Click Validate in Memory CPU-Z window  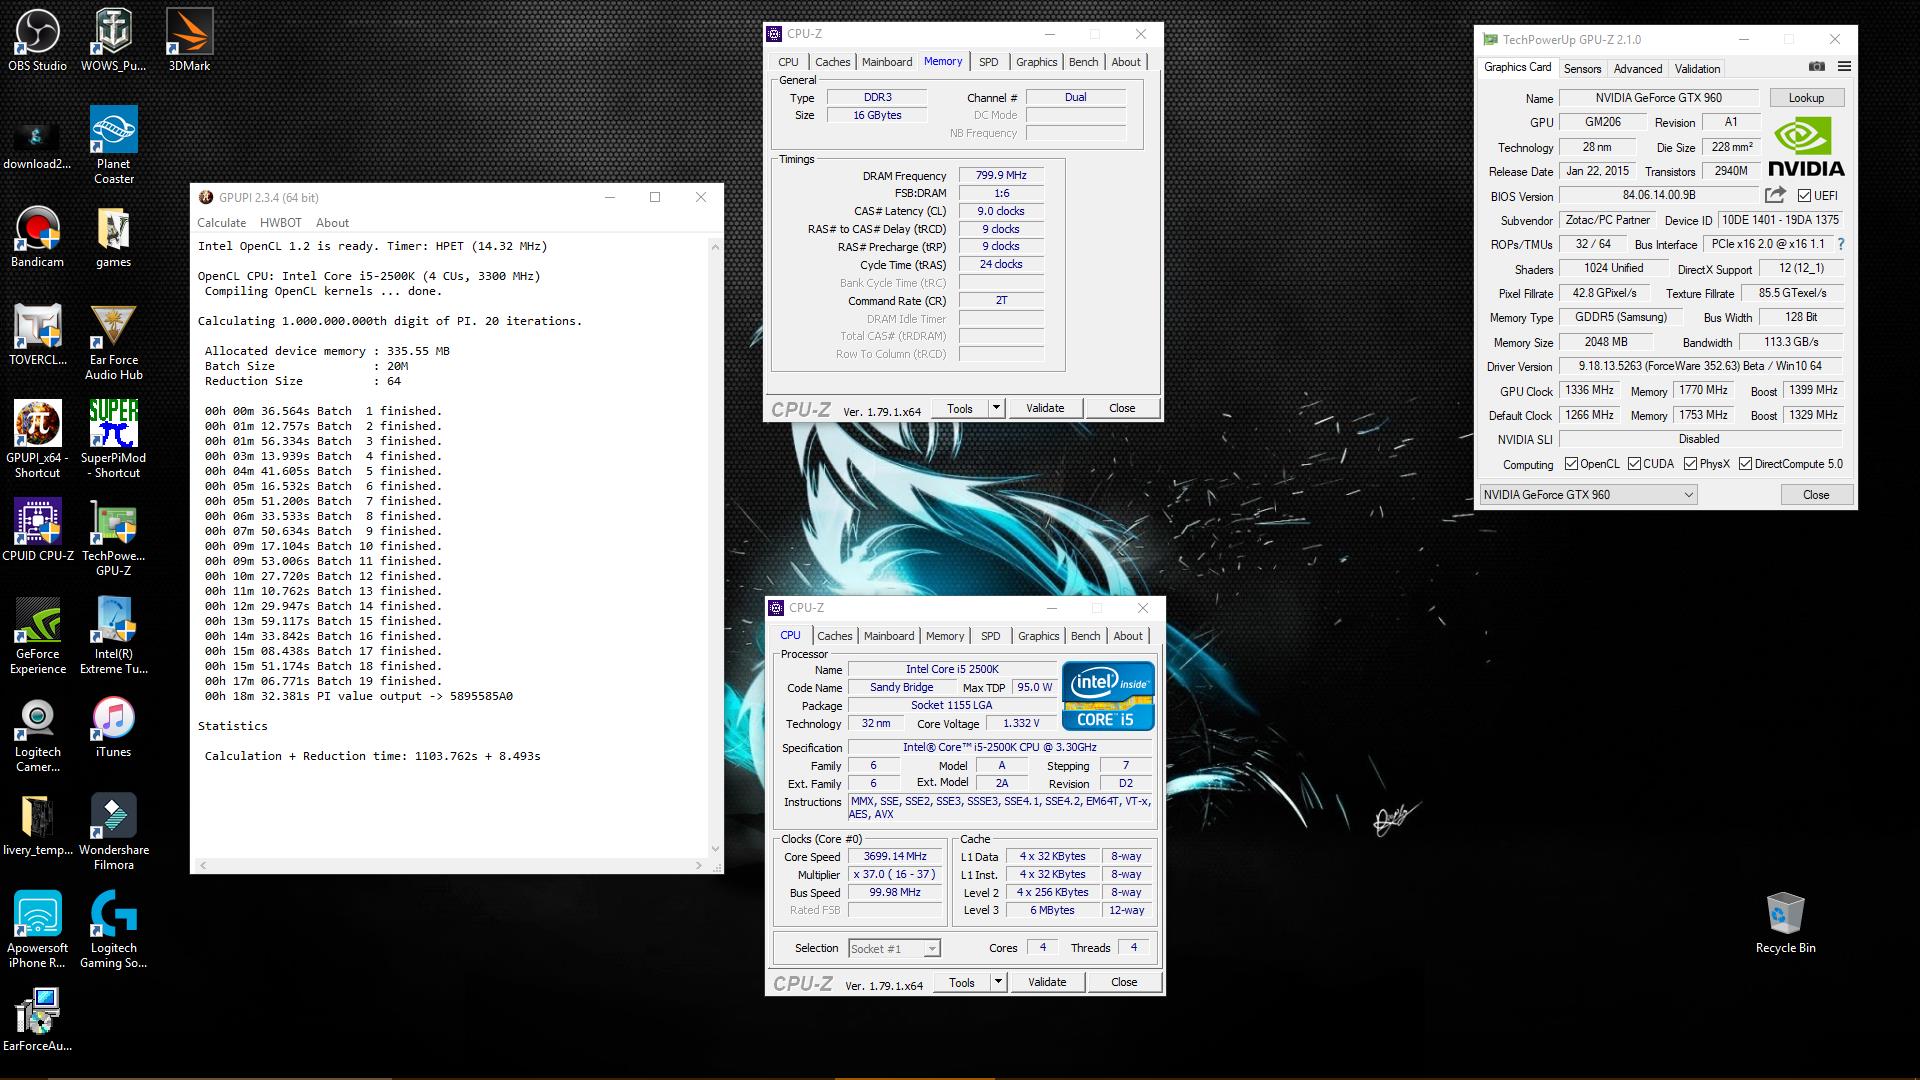pos(1045,408)
